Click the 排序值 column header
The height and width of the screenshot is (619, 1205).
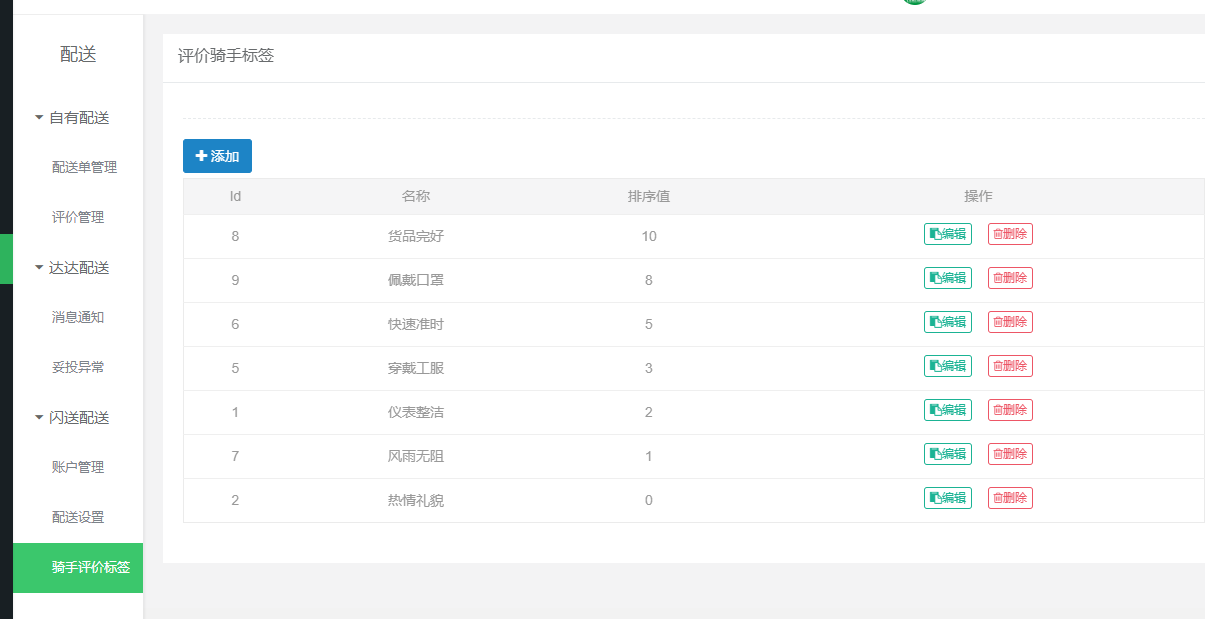648,197
